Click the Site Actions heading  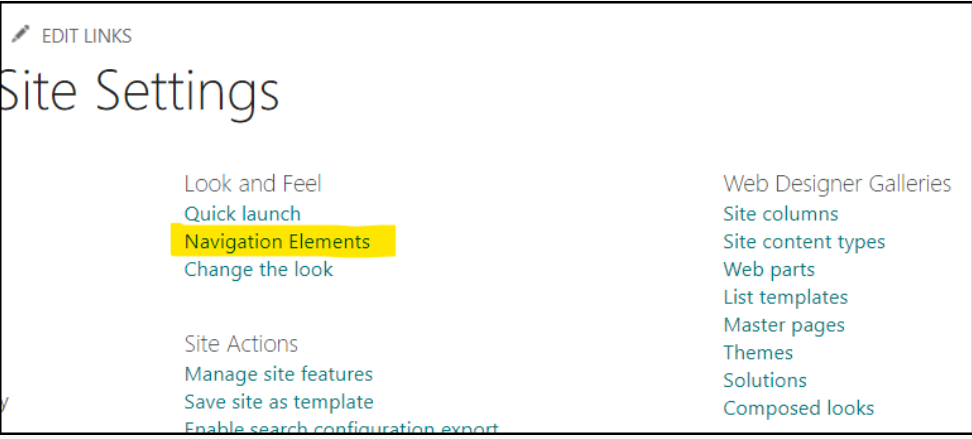pyautogui.click(x=241, y=344)
